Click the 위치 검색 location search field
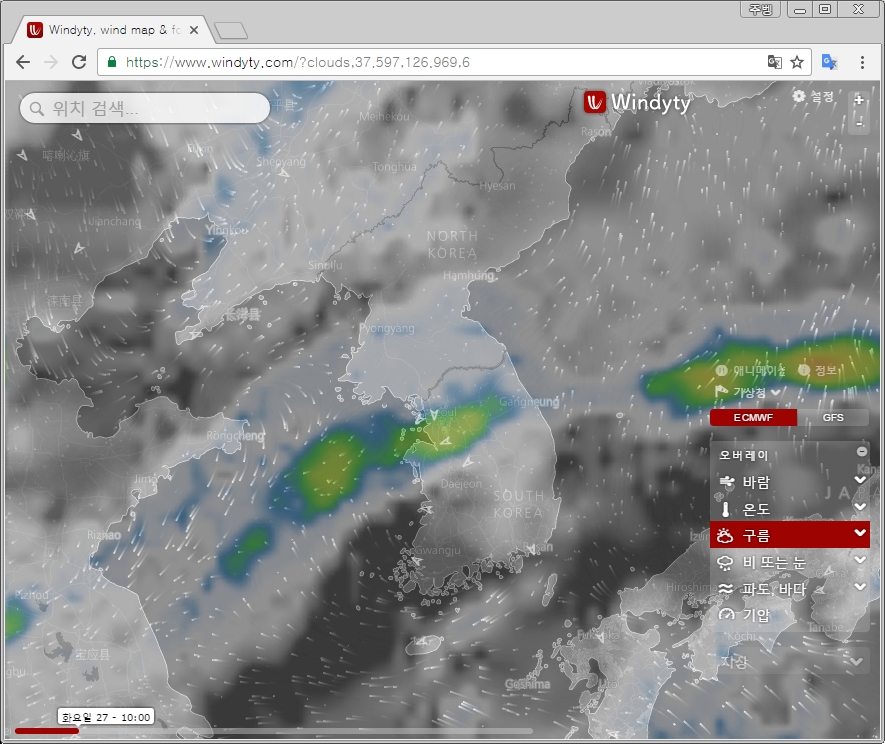This screenshot has height=744, width=885. pos(145,108)
